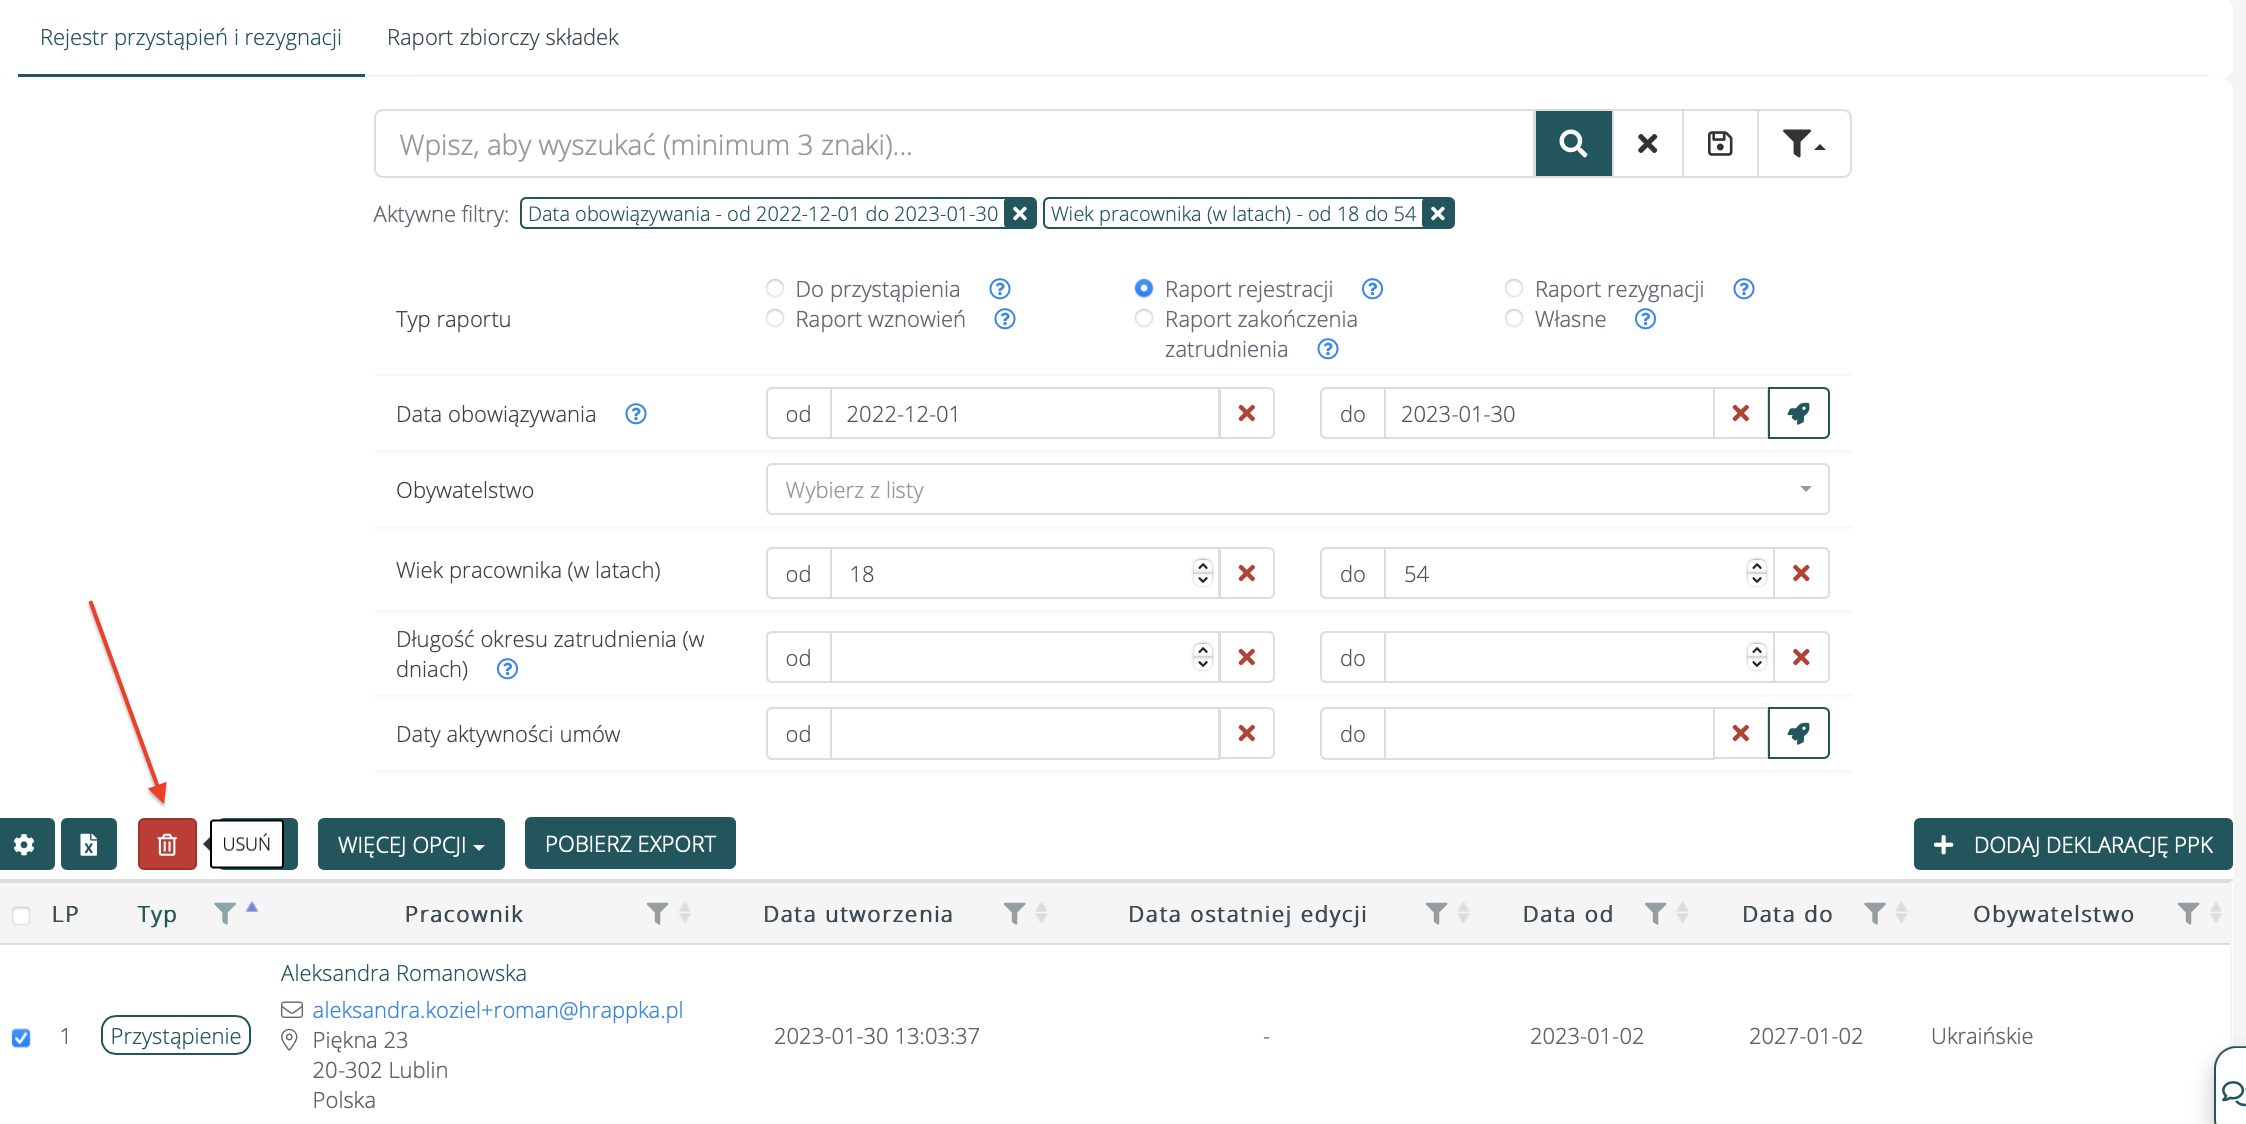Click DODAJ DEKLARACJĘ PPK button
Screen dimensions: 2246x1124
2073,845
